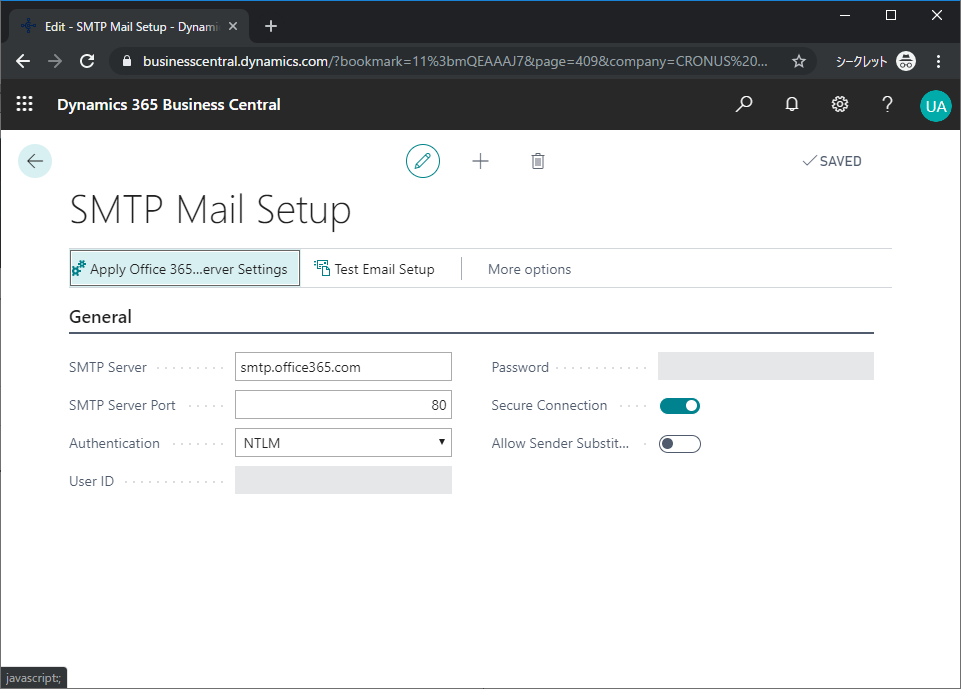Click the SMTP Server input field
The width and height of the screenshot is (961, 689).
tap(343, 367)
